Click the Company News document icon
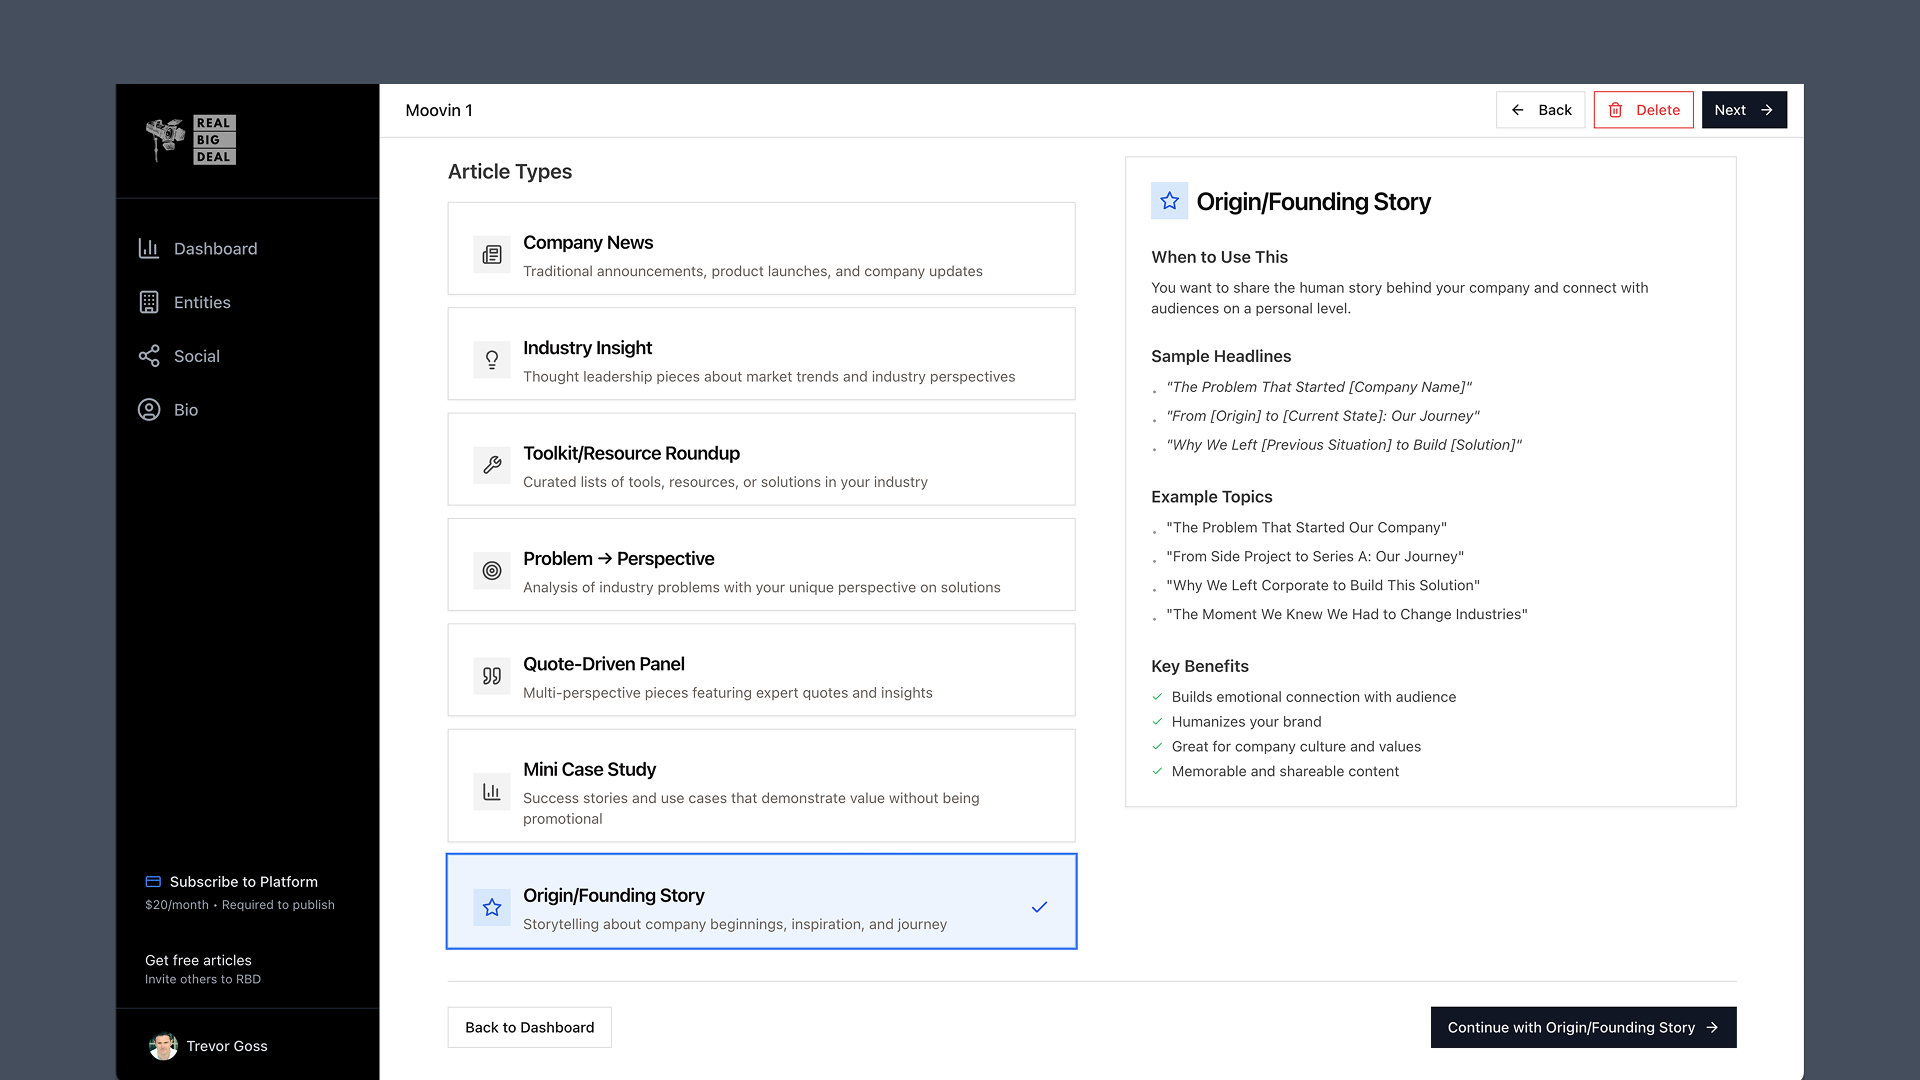Viewport: 1920px width, 1080px height. 491,254
